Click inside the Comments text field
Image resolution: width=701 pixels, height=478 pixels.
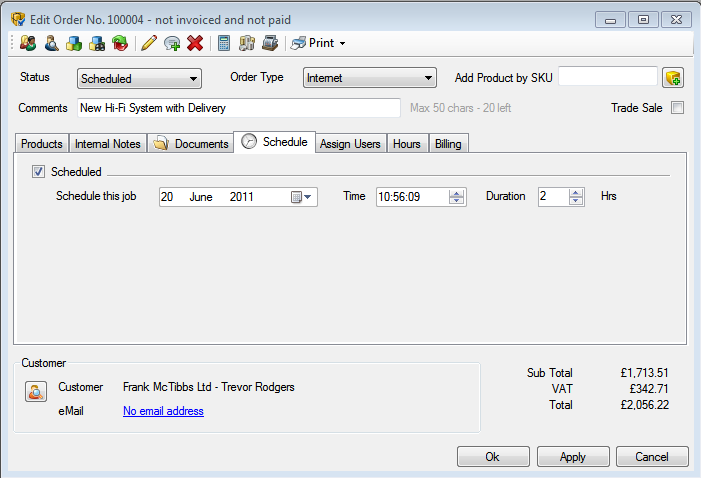tap(238, 108)
